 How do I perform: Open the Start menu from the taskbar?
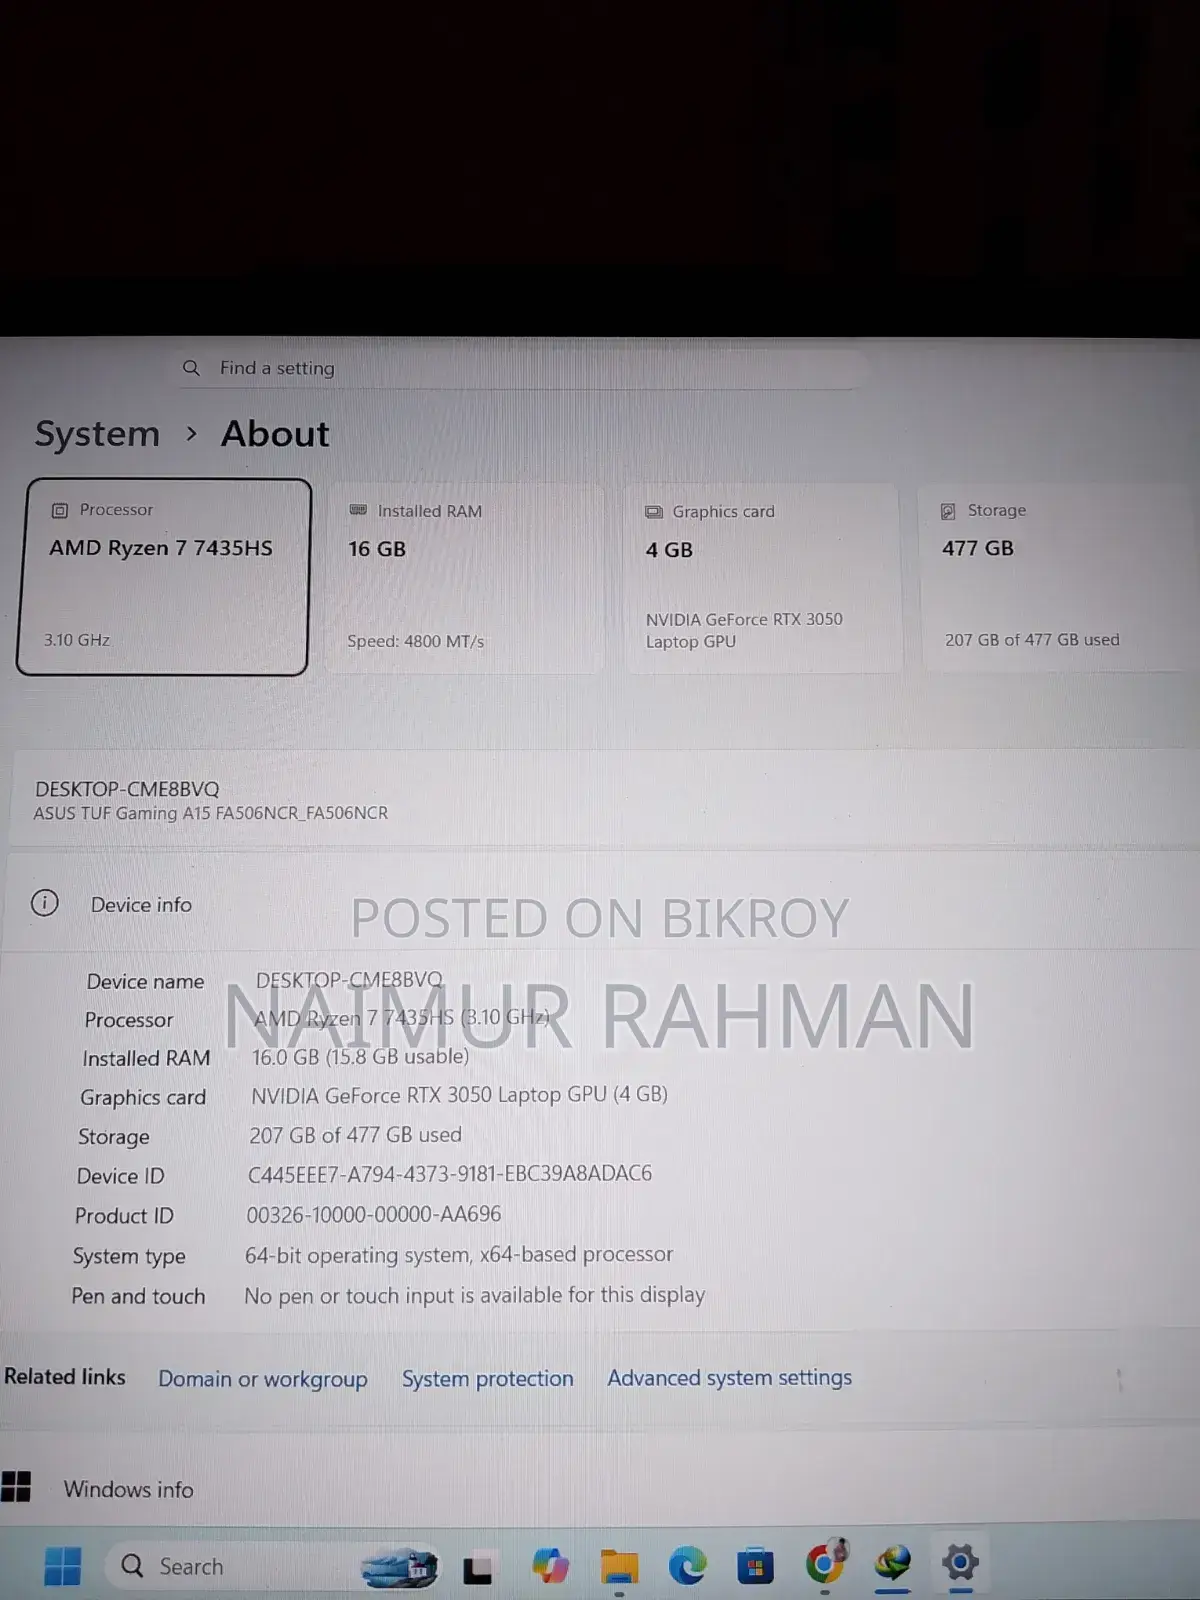[x=62, y=1566]
